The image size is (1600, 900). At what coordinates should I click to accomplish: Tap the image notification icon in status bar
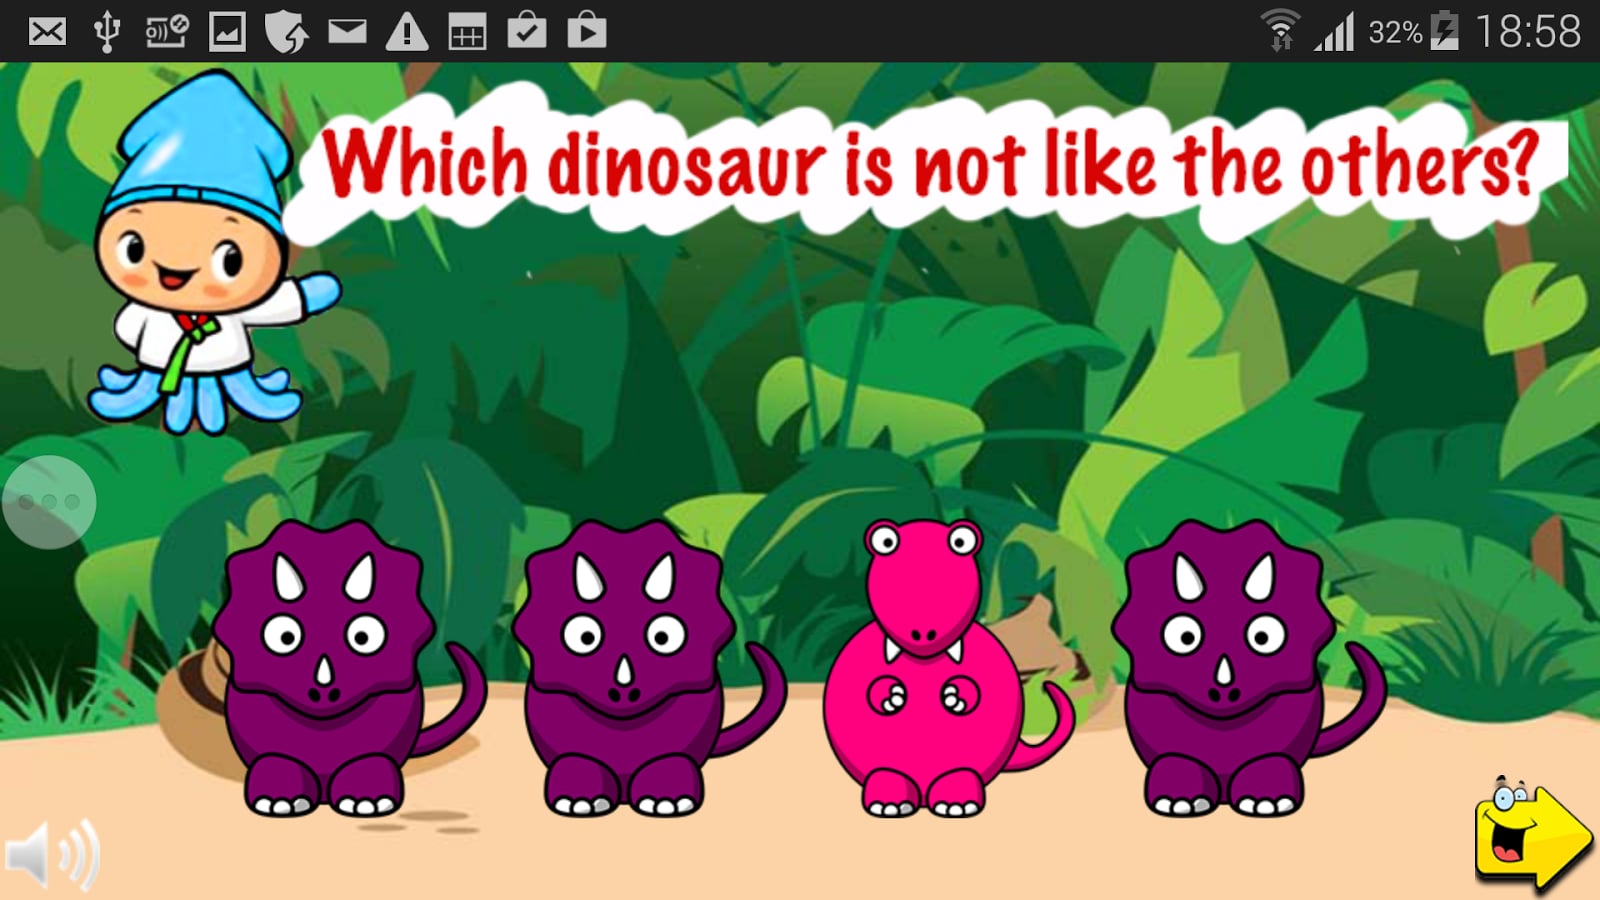[227, 32]
